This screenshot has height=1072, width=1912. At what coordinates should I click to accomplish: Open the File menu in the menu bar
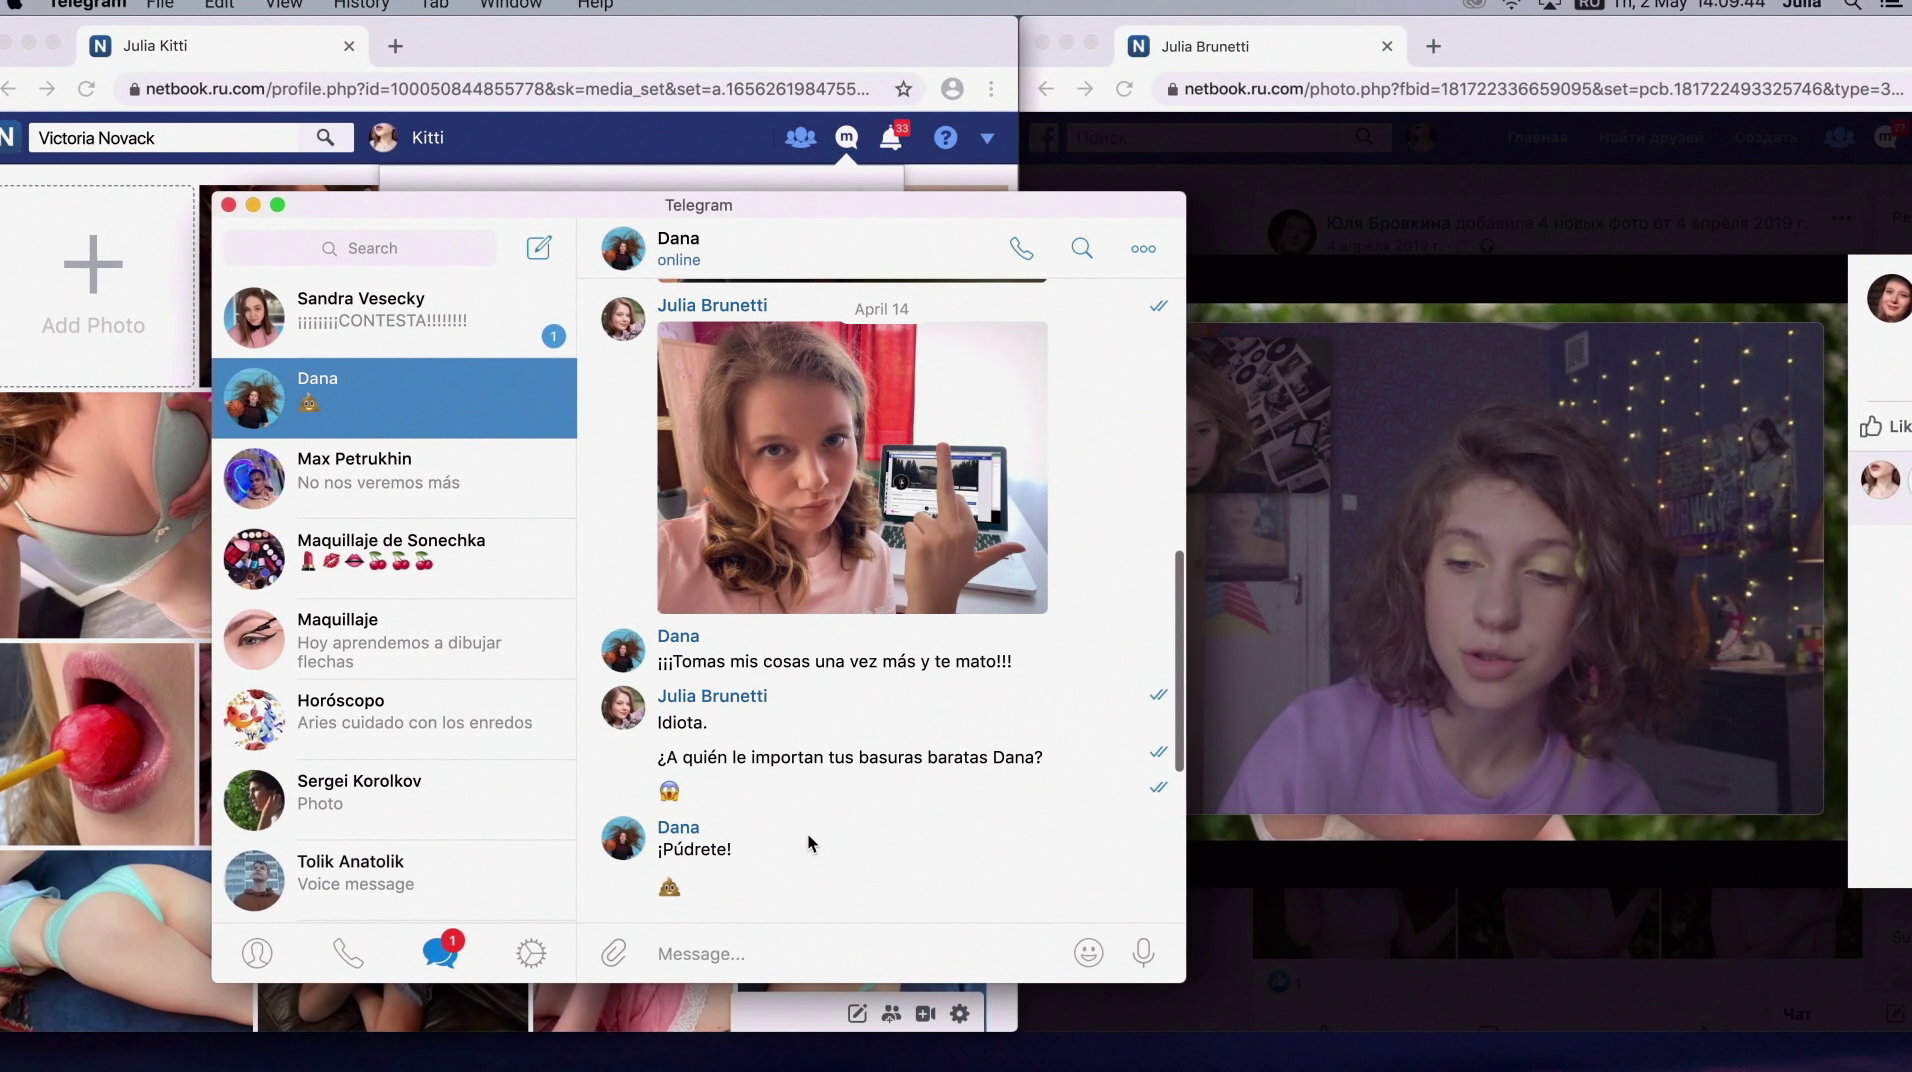(159, 5)
